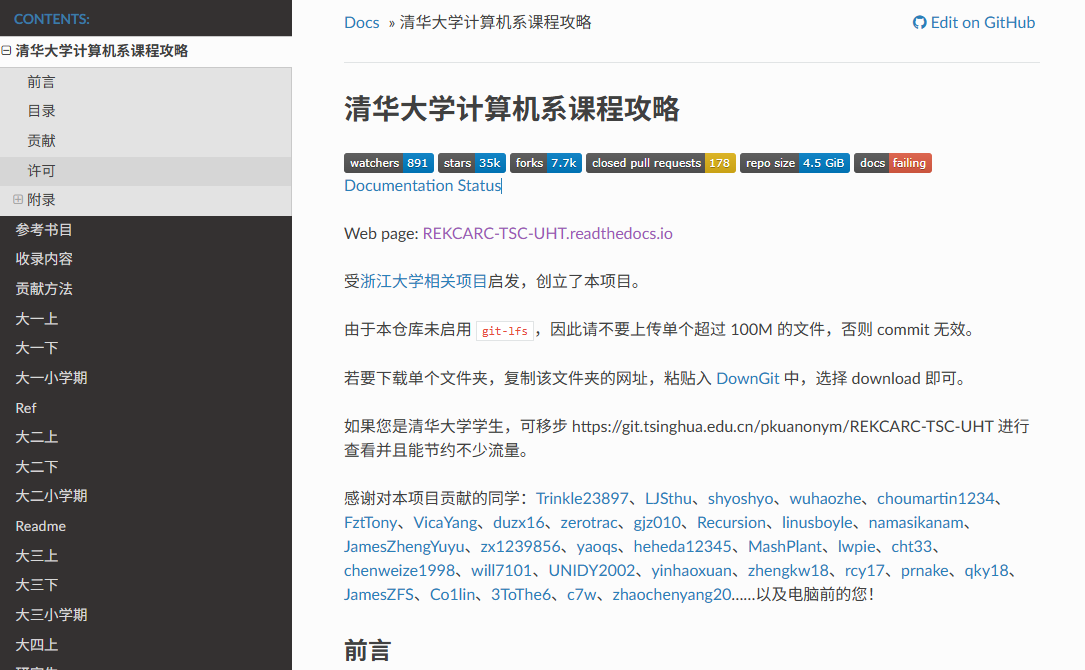The width and height of the screenshot is (1085, 670).
Task: Click the GitHub icon beside Edit on GitHub
Action: pos(919,23)
